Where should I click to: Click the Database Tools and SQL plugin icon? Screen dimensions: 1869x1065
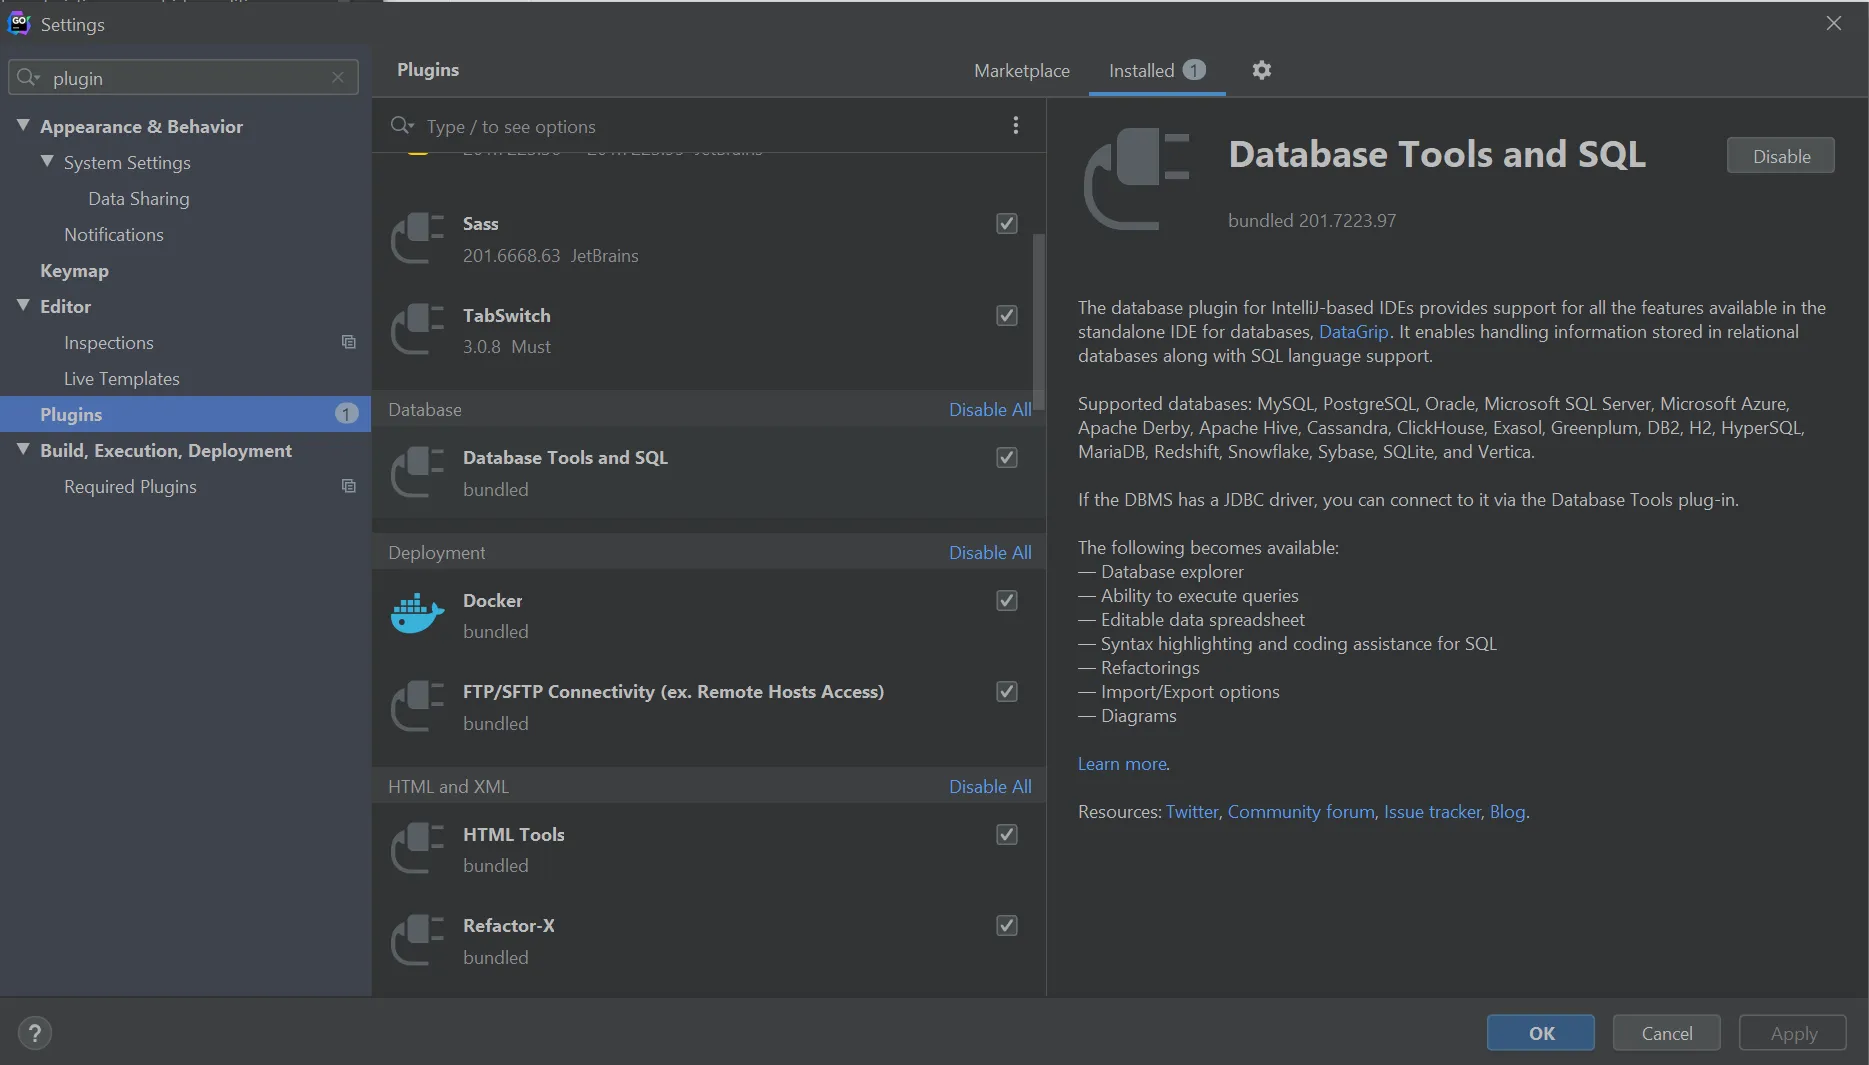coord(416,472)
